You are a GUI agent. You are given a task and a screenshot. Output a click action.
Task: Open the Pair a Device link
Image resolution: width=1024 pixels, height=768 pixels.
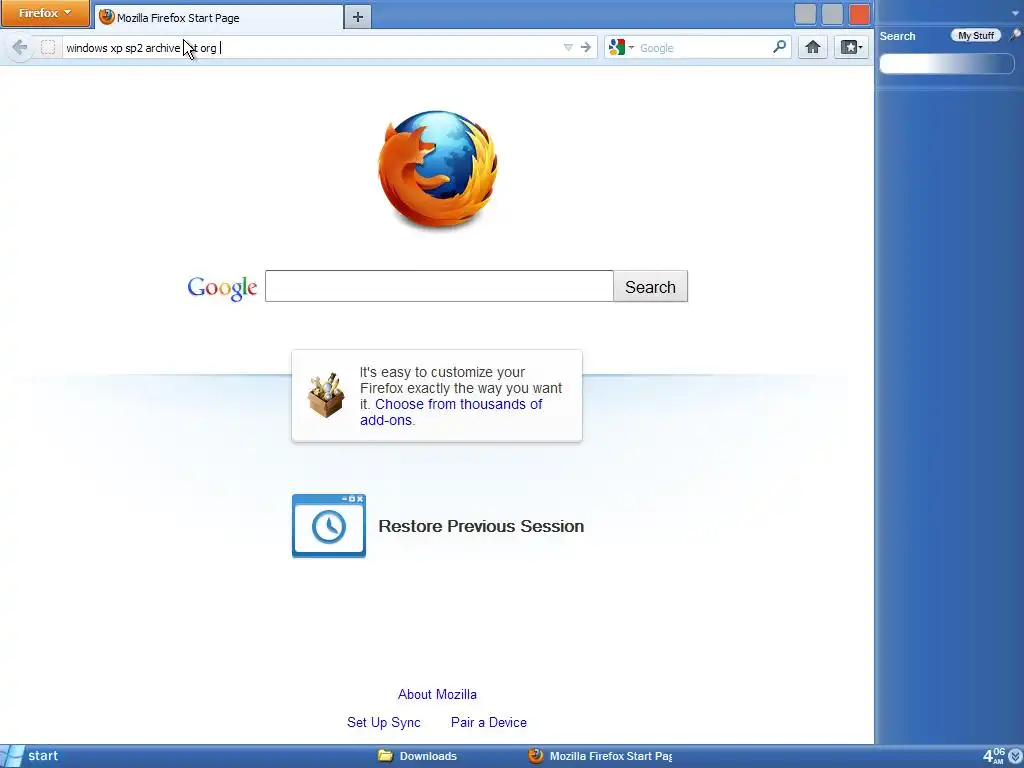pyautogui.click(x=489, y=722)
